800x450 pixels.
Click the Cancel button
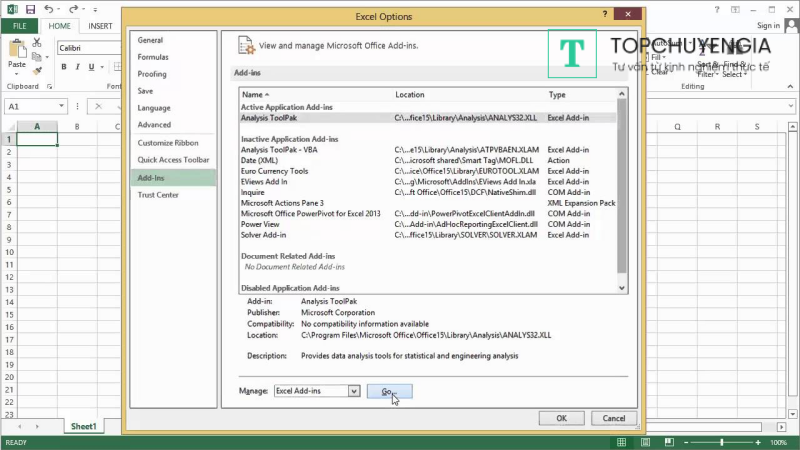614,418
